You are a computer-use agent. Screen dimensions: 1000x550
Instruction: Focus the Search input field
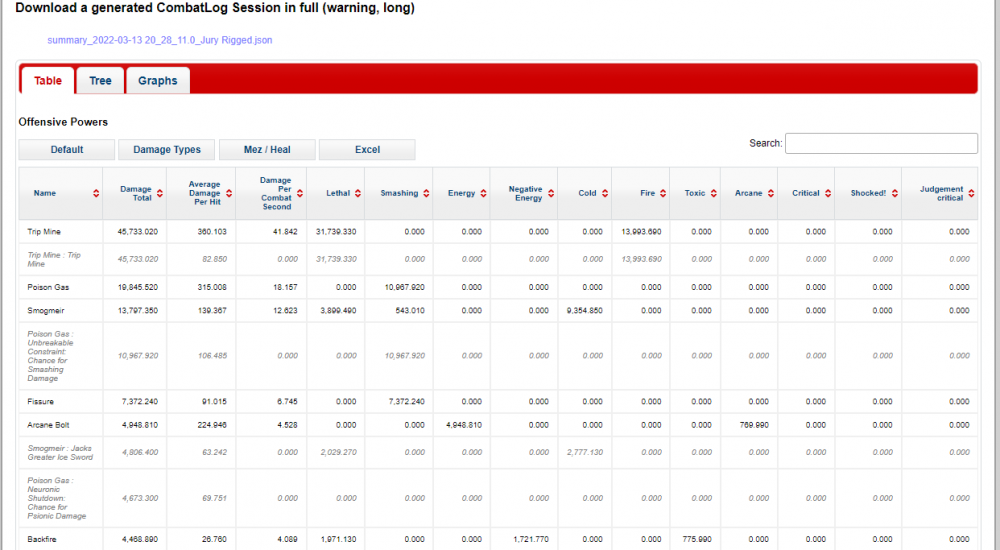click(x=881, y=144)
